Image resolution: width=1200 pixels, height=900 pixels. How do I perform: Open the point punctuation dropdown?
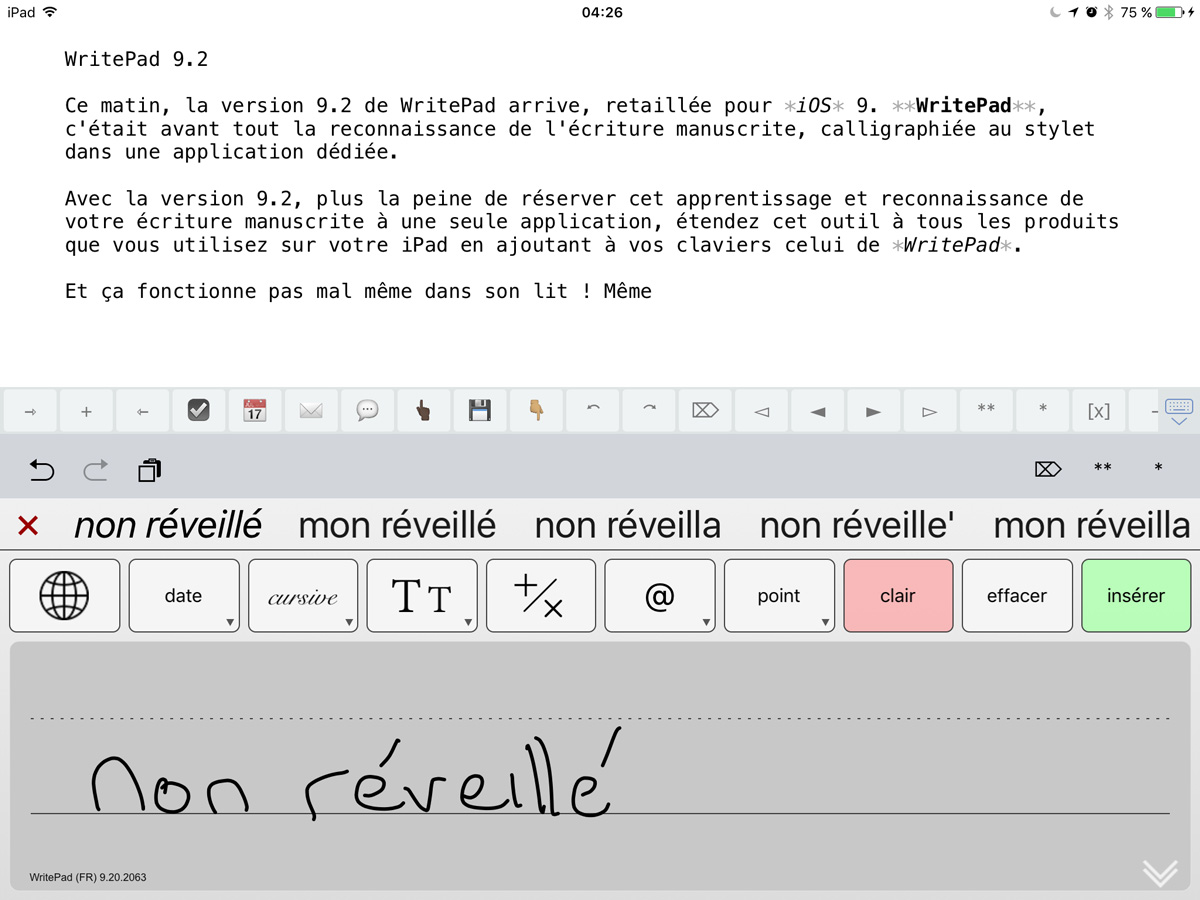click(779, 596)
